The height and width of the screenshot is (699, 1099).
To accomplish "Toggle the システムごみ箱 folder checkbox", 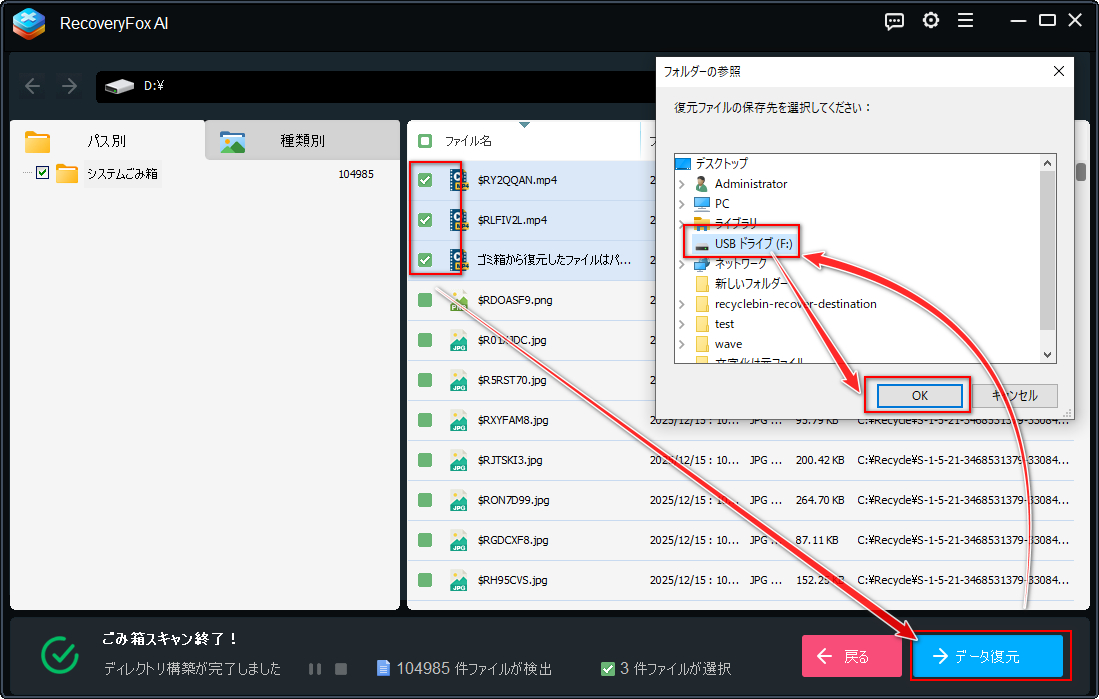I will 42,173.
